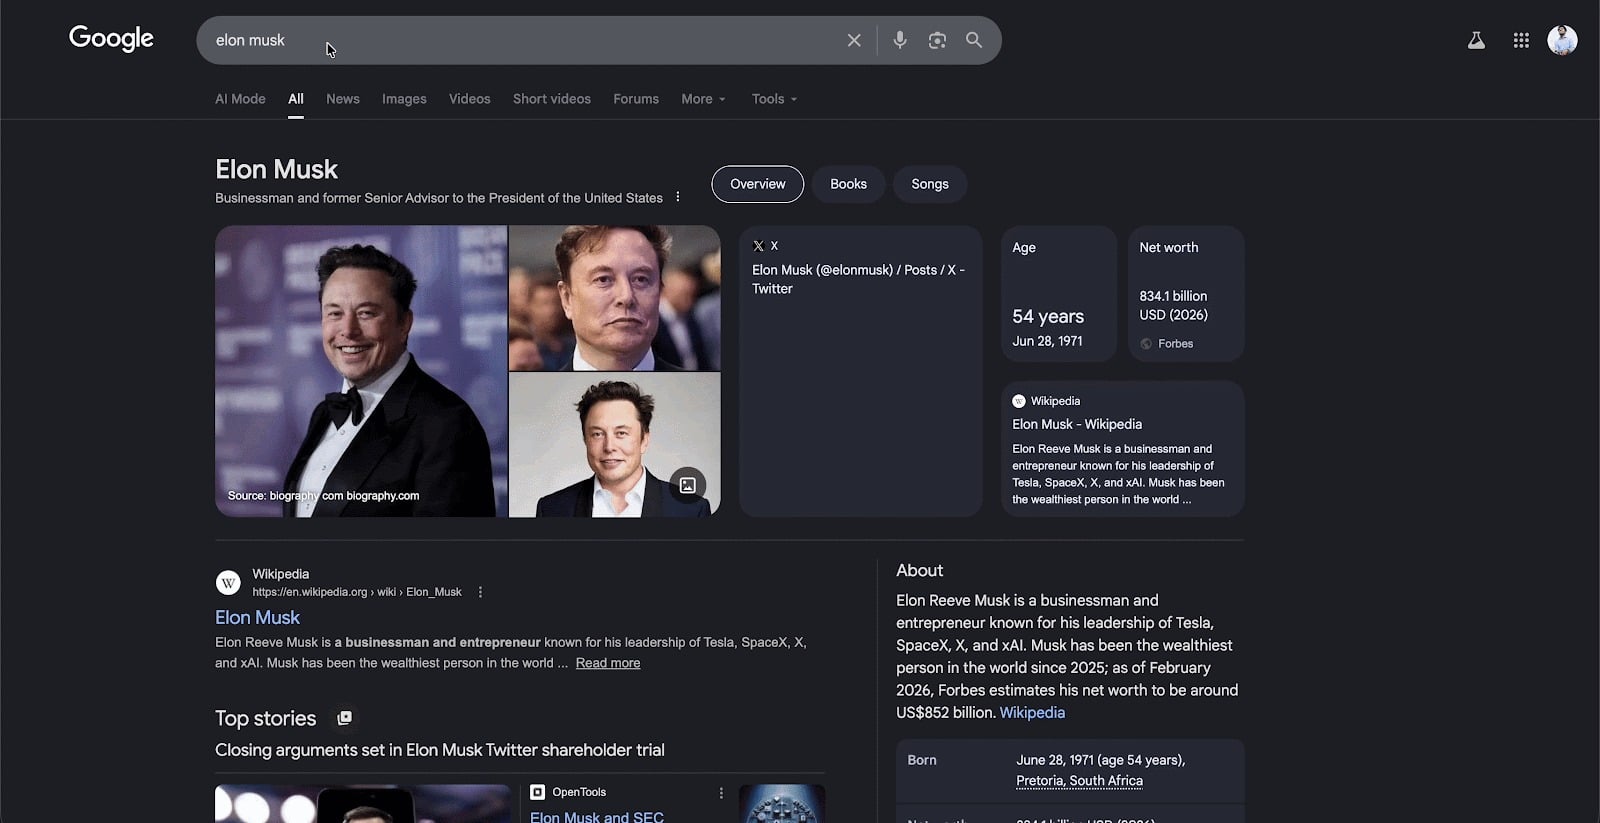Select the Books chip
This screenshot has height=823, width=1600.
[x=848, y=184]
